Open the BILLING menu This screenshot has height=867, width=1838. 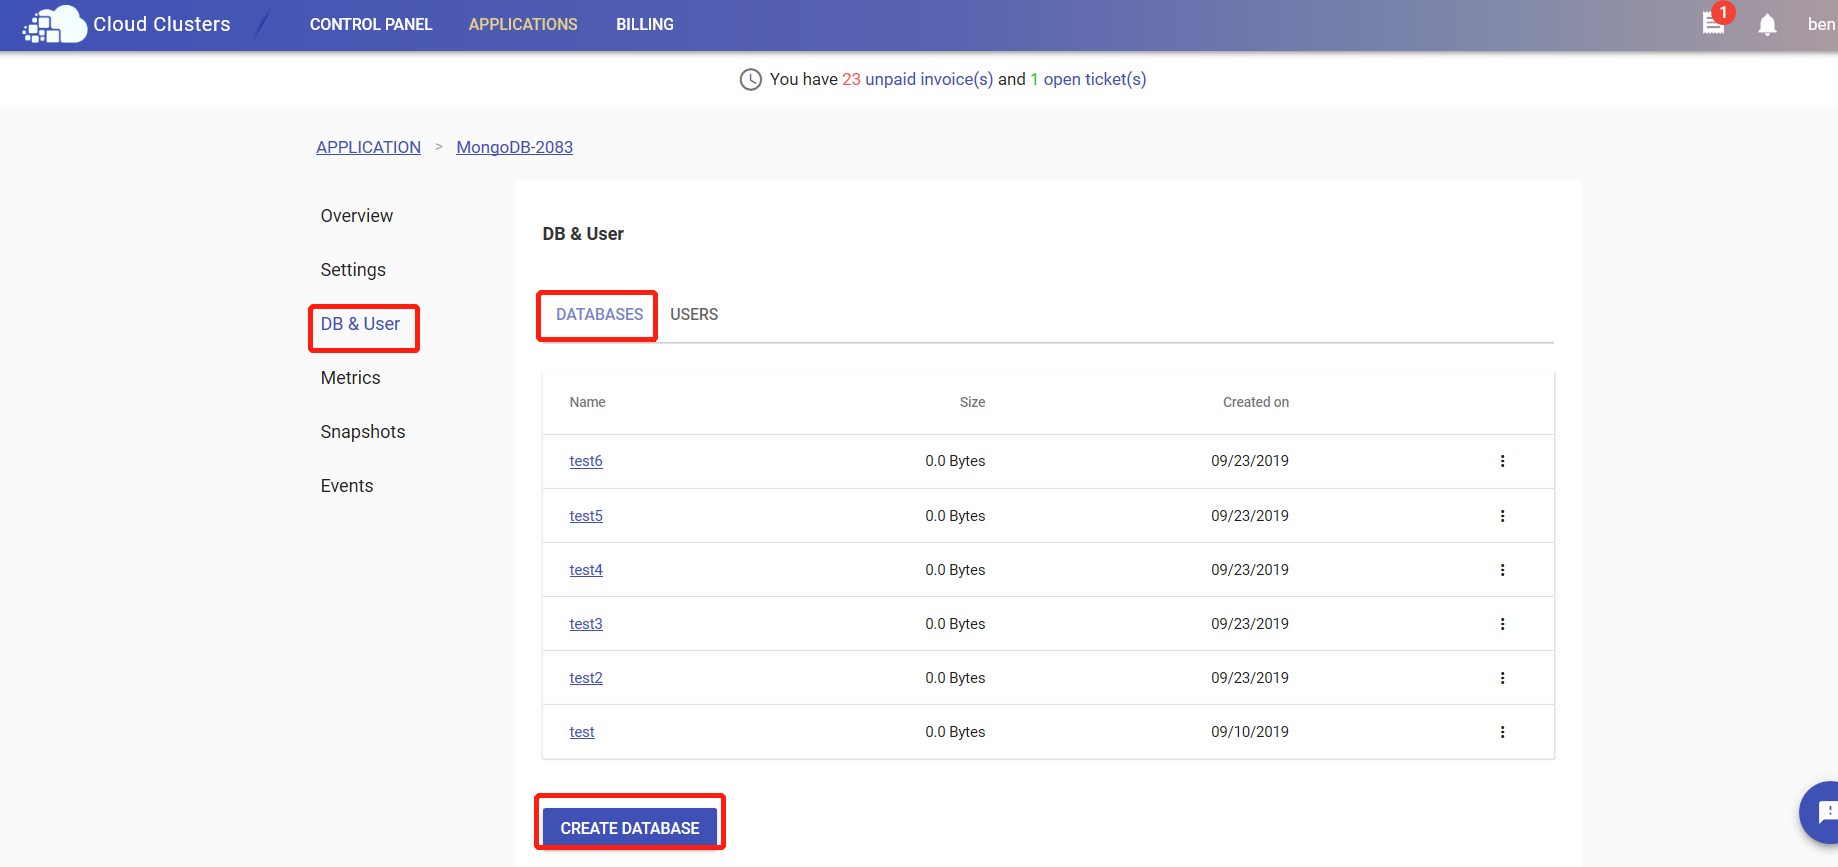click(645, 24)
